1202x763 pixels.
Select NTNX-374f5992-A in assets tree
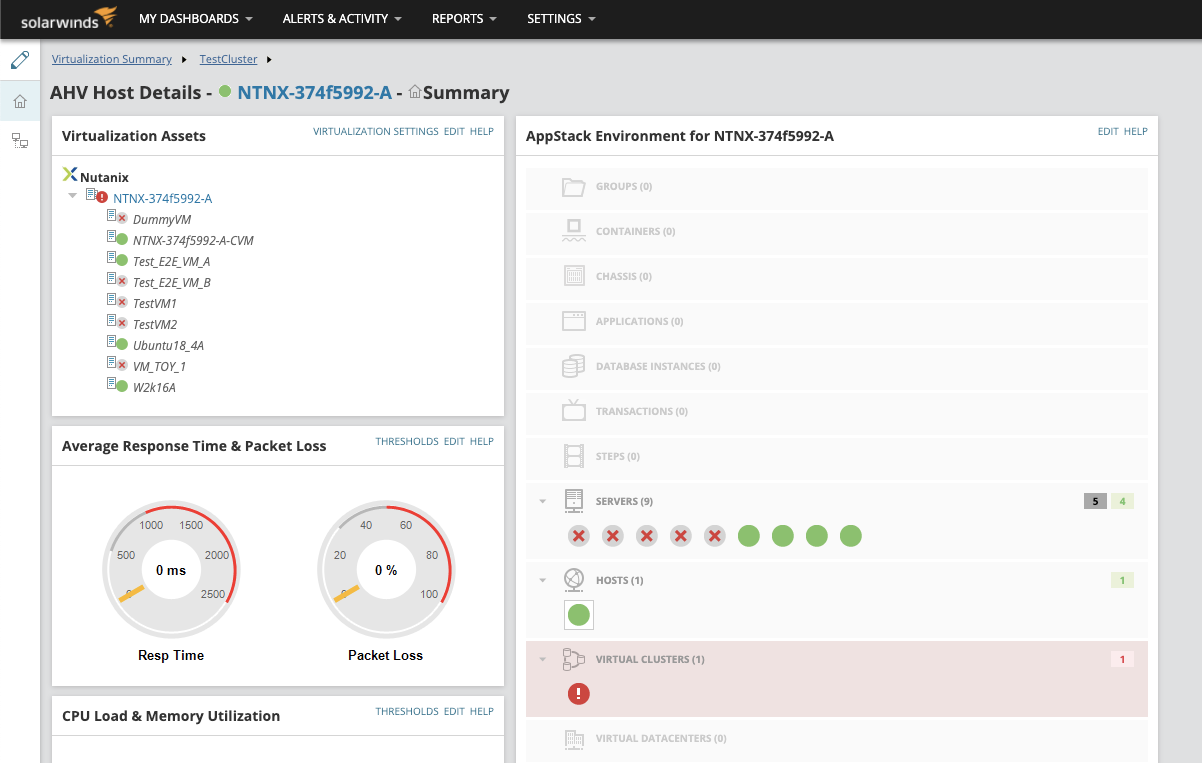pyautogui.click(x=162, y=198)
